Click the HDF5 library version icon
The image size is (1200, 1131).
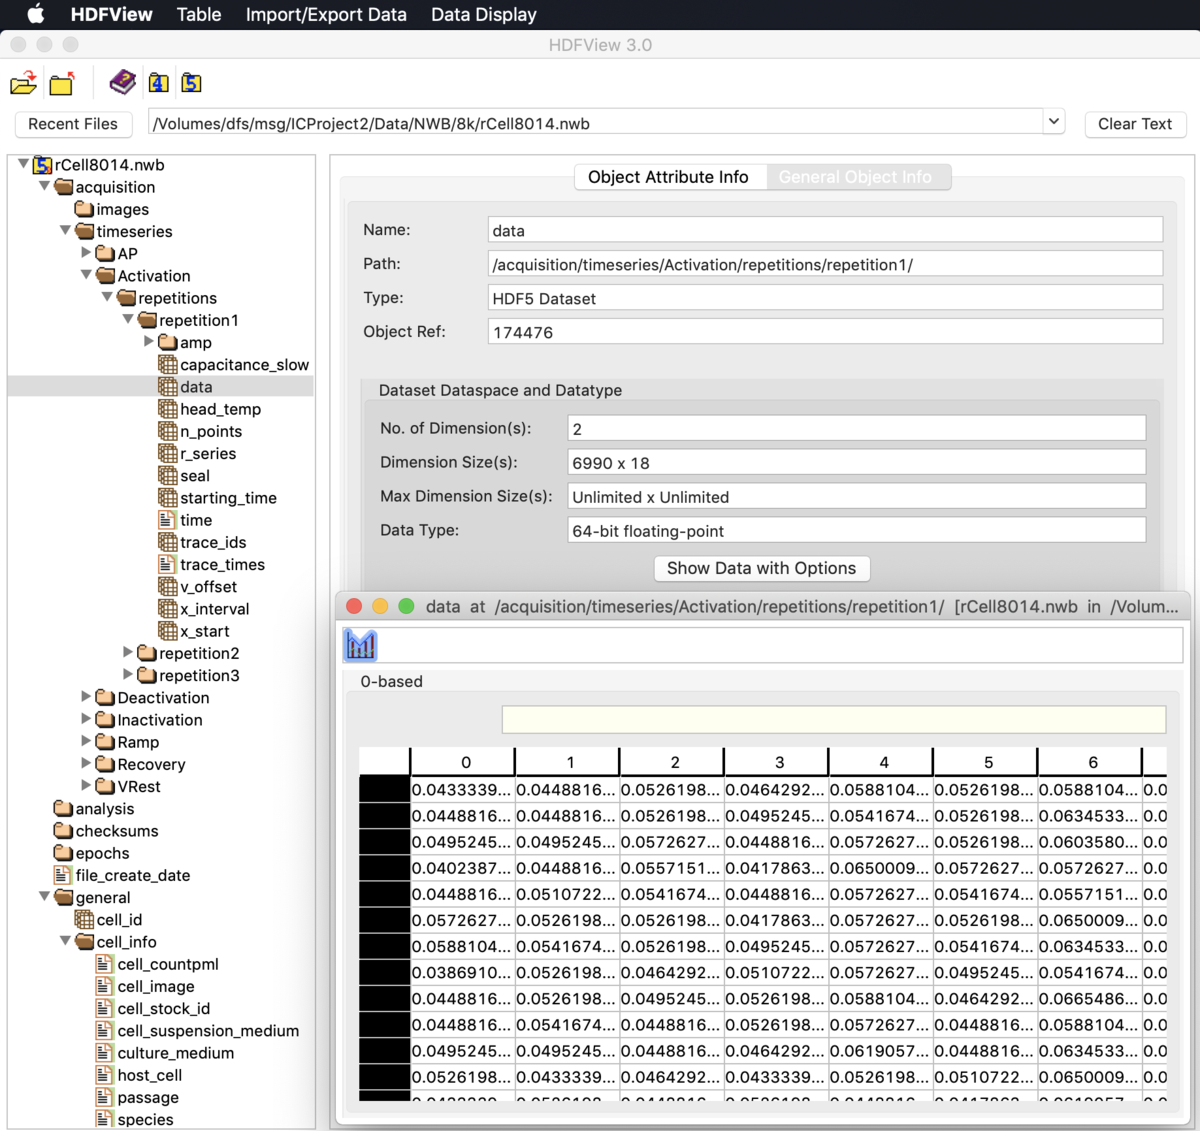tap(191, 83)
